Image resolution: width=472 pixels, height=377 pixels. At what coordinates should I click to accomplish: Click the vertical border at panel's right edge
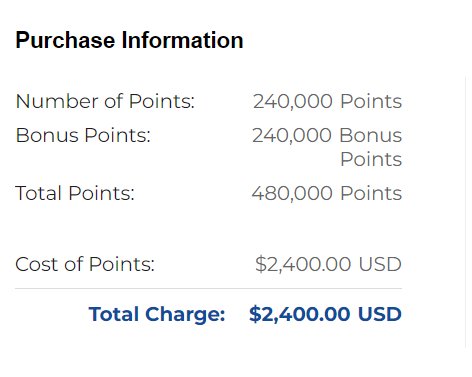click(466, 212)
